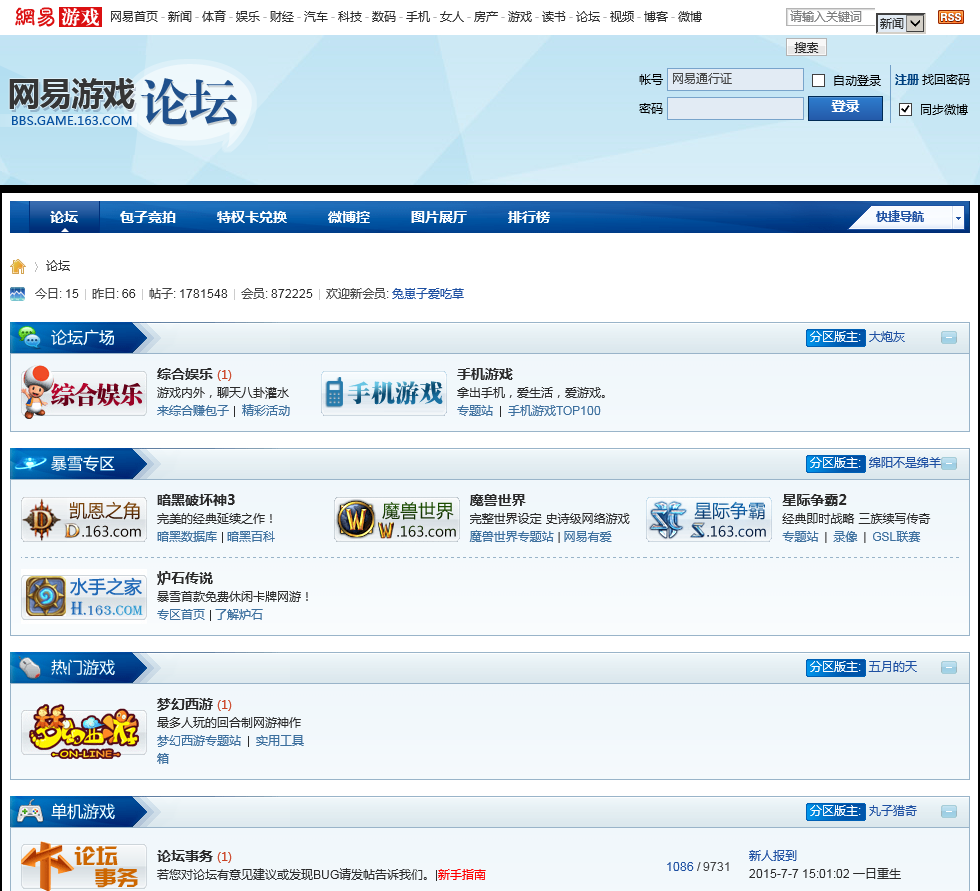Click 网易首页 in the top navigation
Viewport: 980px width, 891px height.
pos(134,17)
